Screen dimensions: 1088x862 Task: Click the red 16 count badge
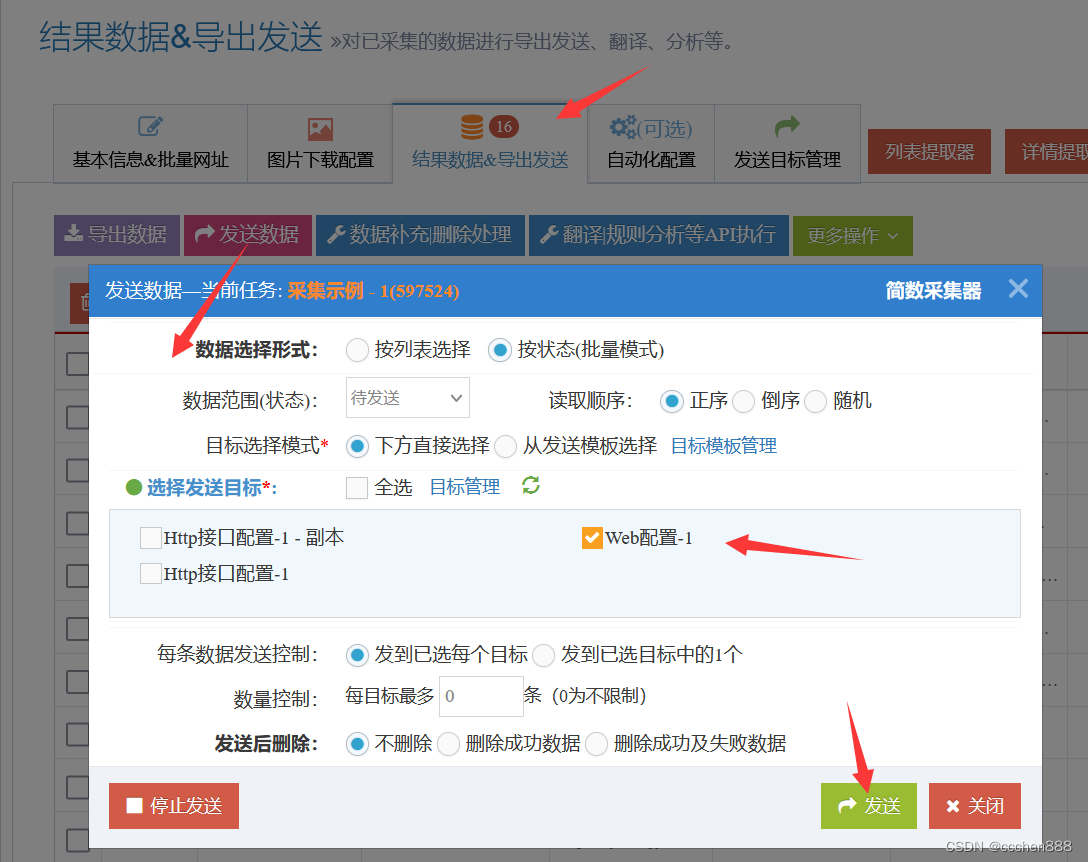[x=504, y=126]
